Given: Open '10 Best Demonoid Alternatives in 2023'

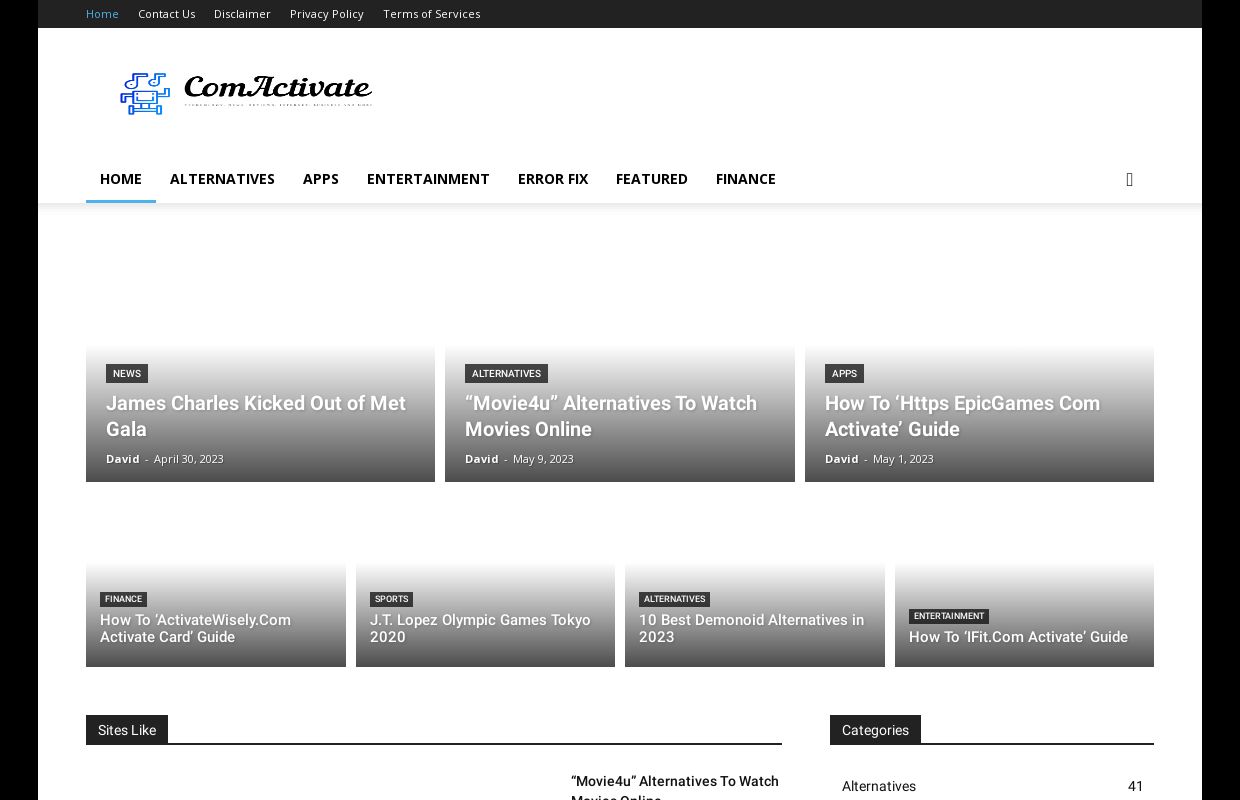Looking at the screenshot, I should [751, 629].
